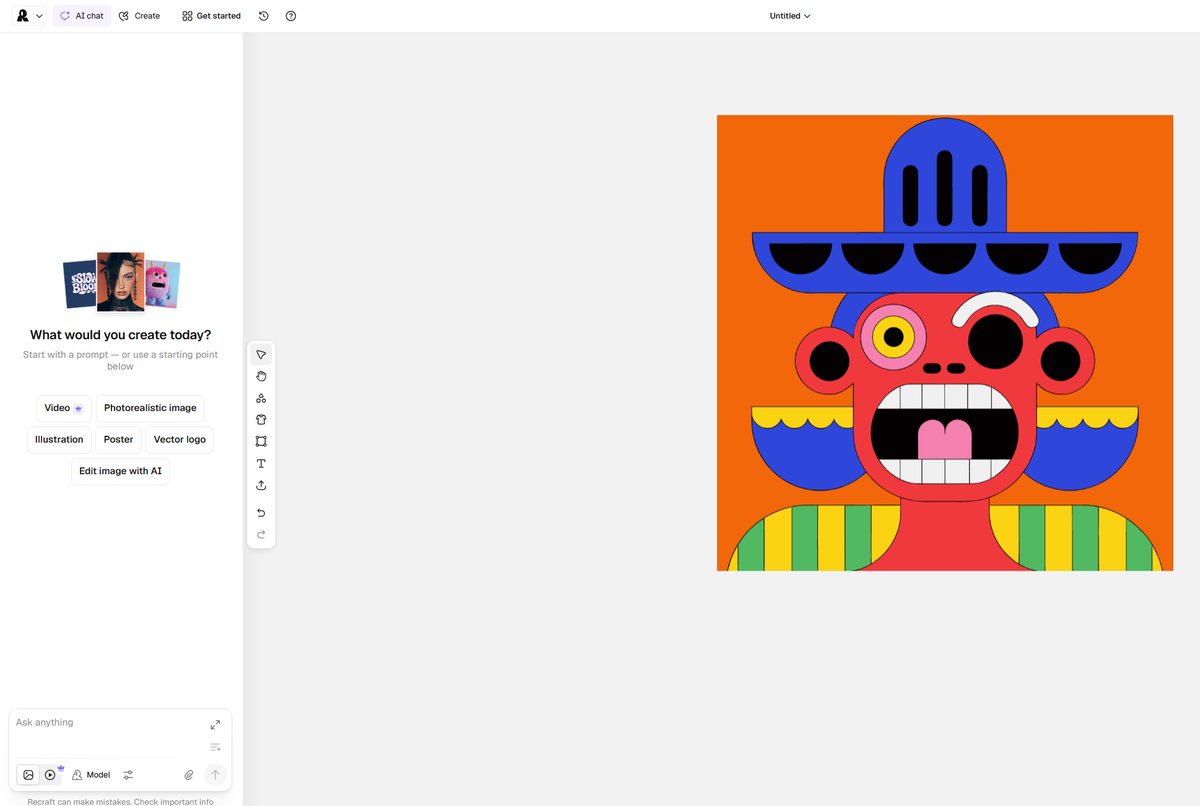Choose the Photorealistic image starting point
This screenshot has width=1200, height=806.
click(150, 408)
